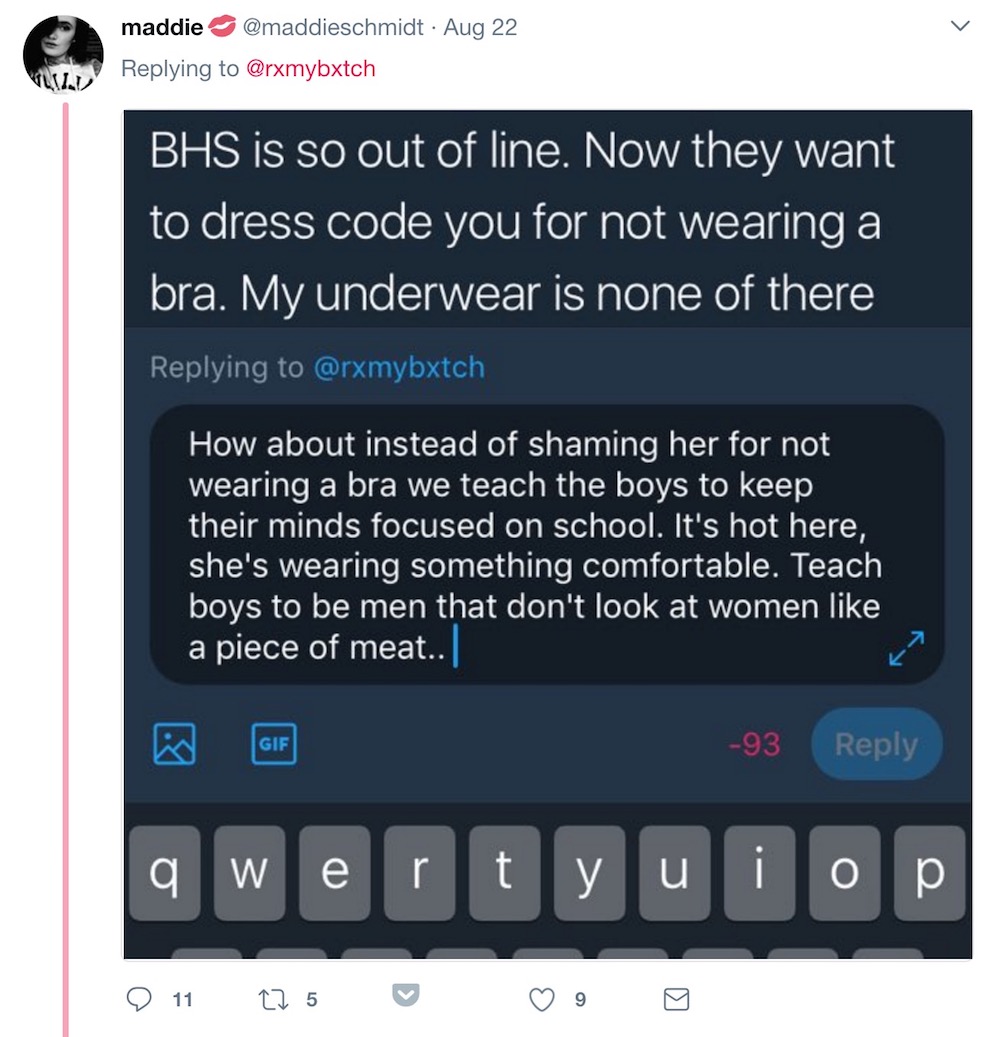Open the image attach icon in composer
The width and height of the screenshot is (1000, 1037).
(x=175, y=744)
